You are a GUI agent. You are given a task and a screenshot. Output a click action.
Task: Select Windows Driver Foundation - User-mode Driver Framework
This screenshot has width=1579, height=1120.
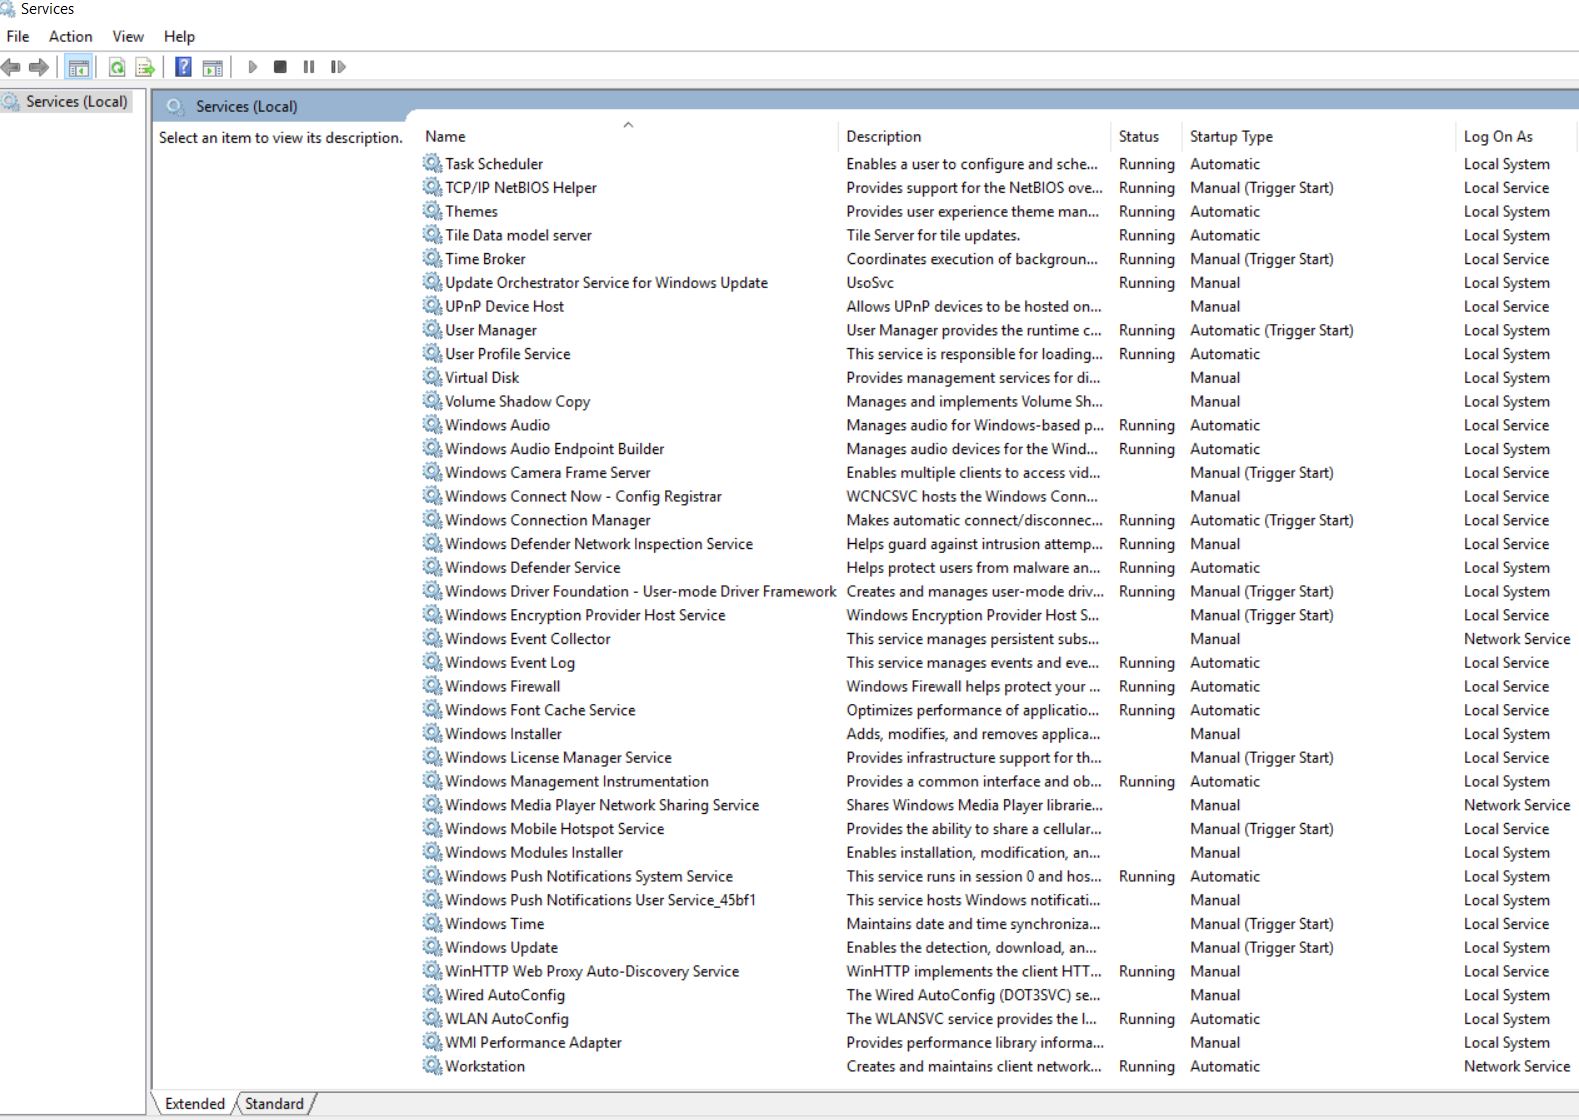click(641, 591)
